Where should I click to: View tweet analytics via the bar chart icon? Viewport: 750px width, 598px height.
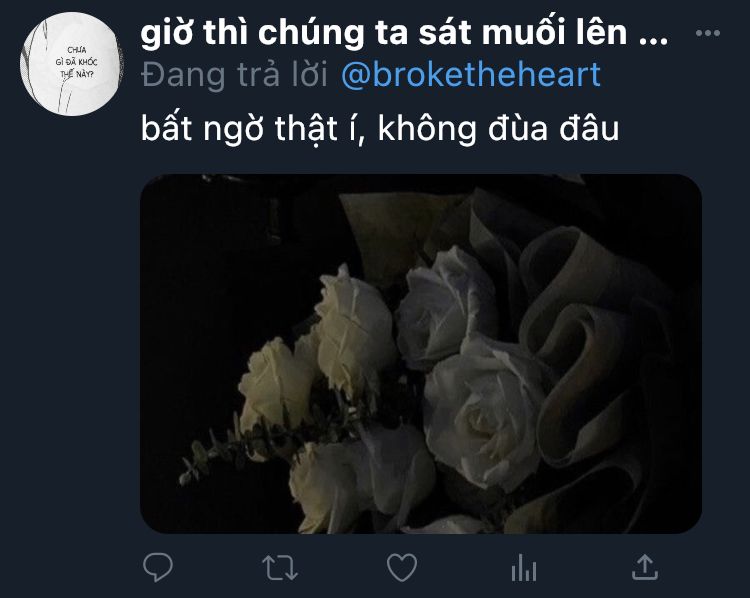click(x=524, y=568)
